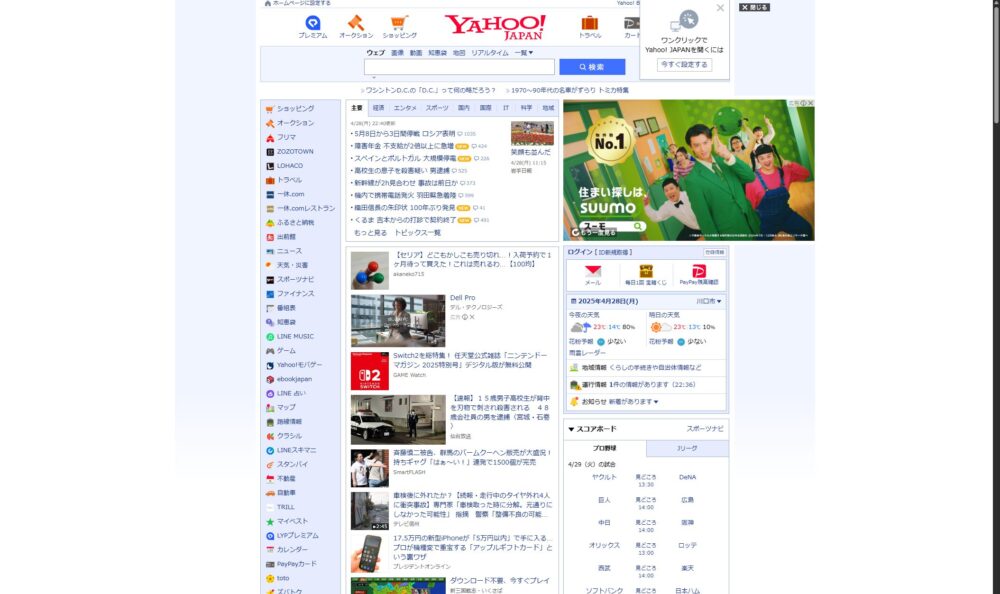This screenshot has width=1000, height=594.
Task: Open the police car article thumbnail
Action: [398, 419]
